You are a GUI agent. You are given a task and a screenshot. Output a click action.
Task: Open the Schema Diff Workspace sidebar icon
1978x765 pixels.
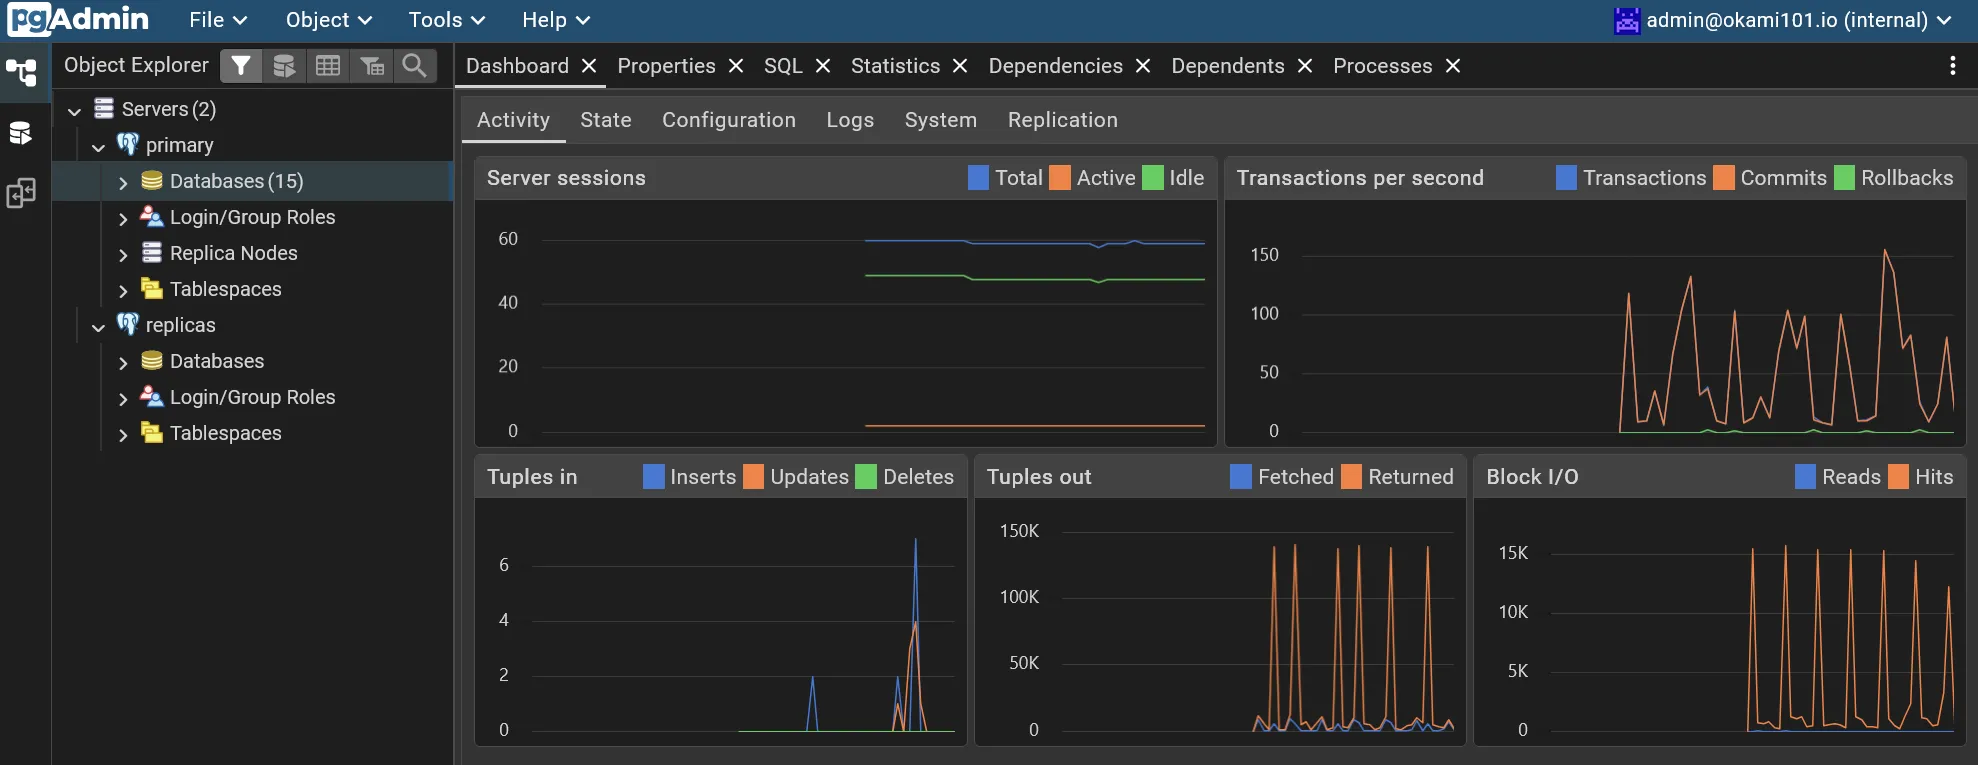tap(21, 193)
